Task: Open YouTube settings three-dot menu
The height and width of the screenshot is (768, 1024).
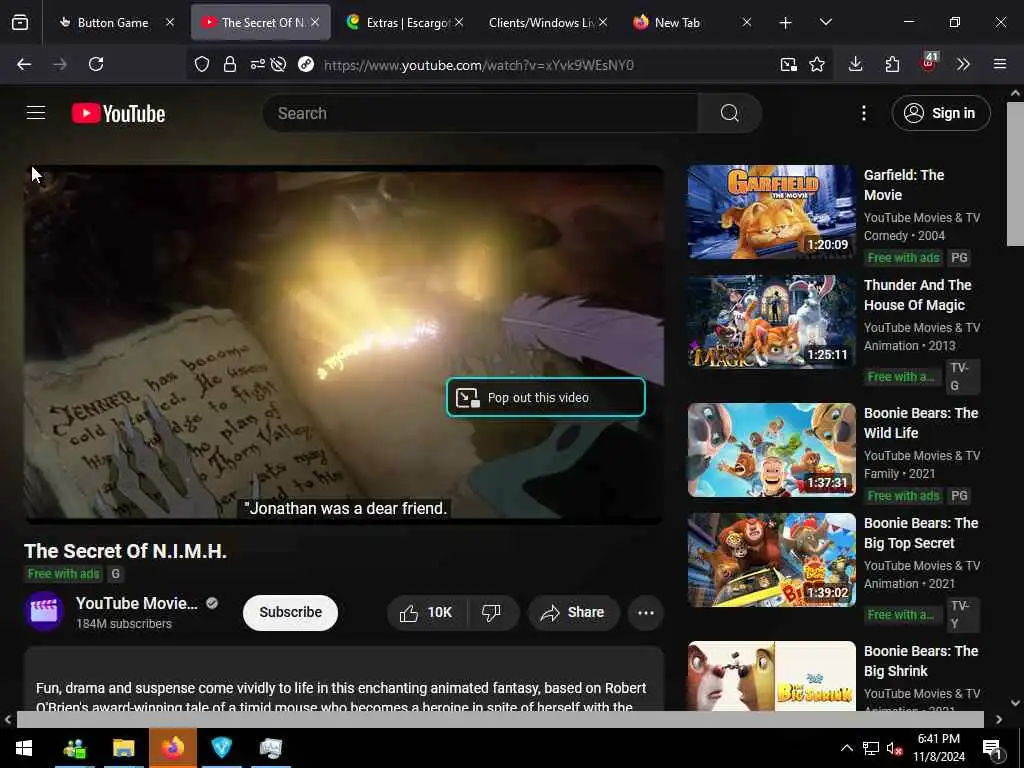Action: (x=863, y=113)
